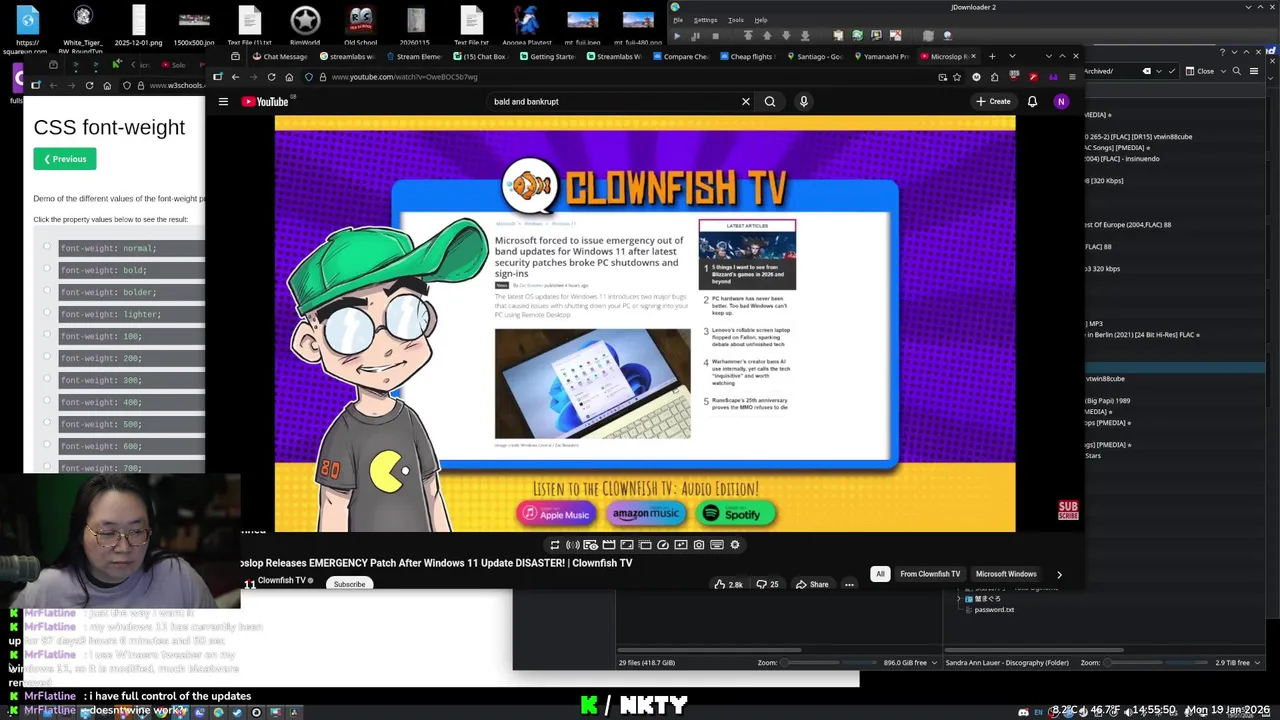Select the All filter chip
The width and height of the screenshot is (1280, 720).
coord(880,574)
